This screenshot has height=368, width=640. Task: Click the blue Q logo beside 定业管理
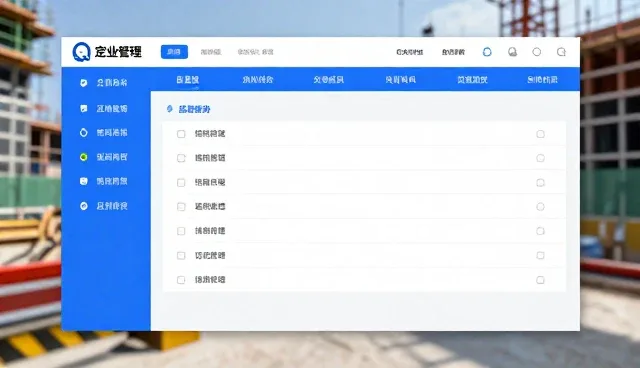[x=81, y=52]
